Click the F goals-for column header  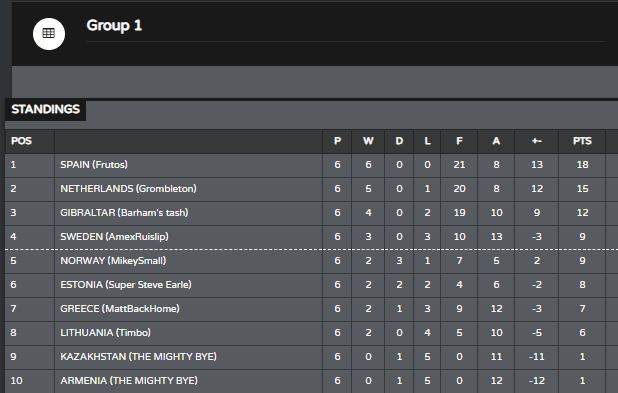(459, 141)
